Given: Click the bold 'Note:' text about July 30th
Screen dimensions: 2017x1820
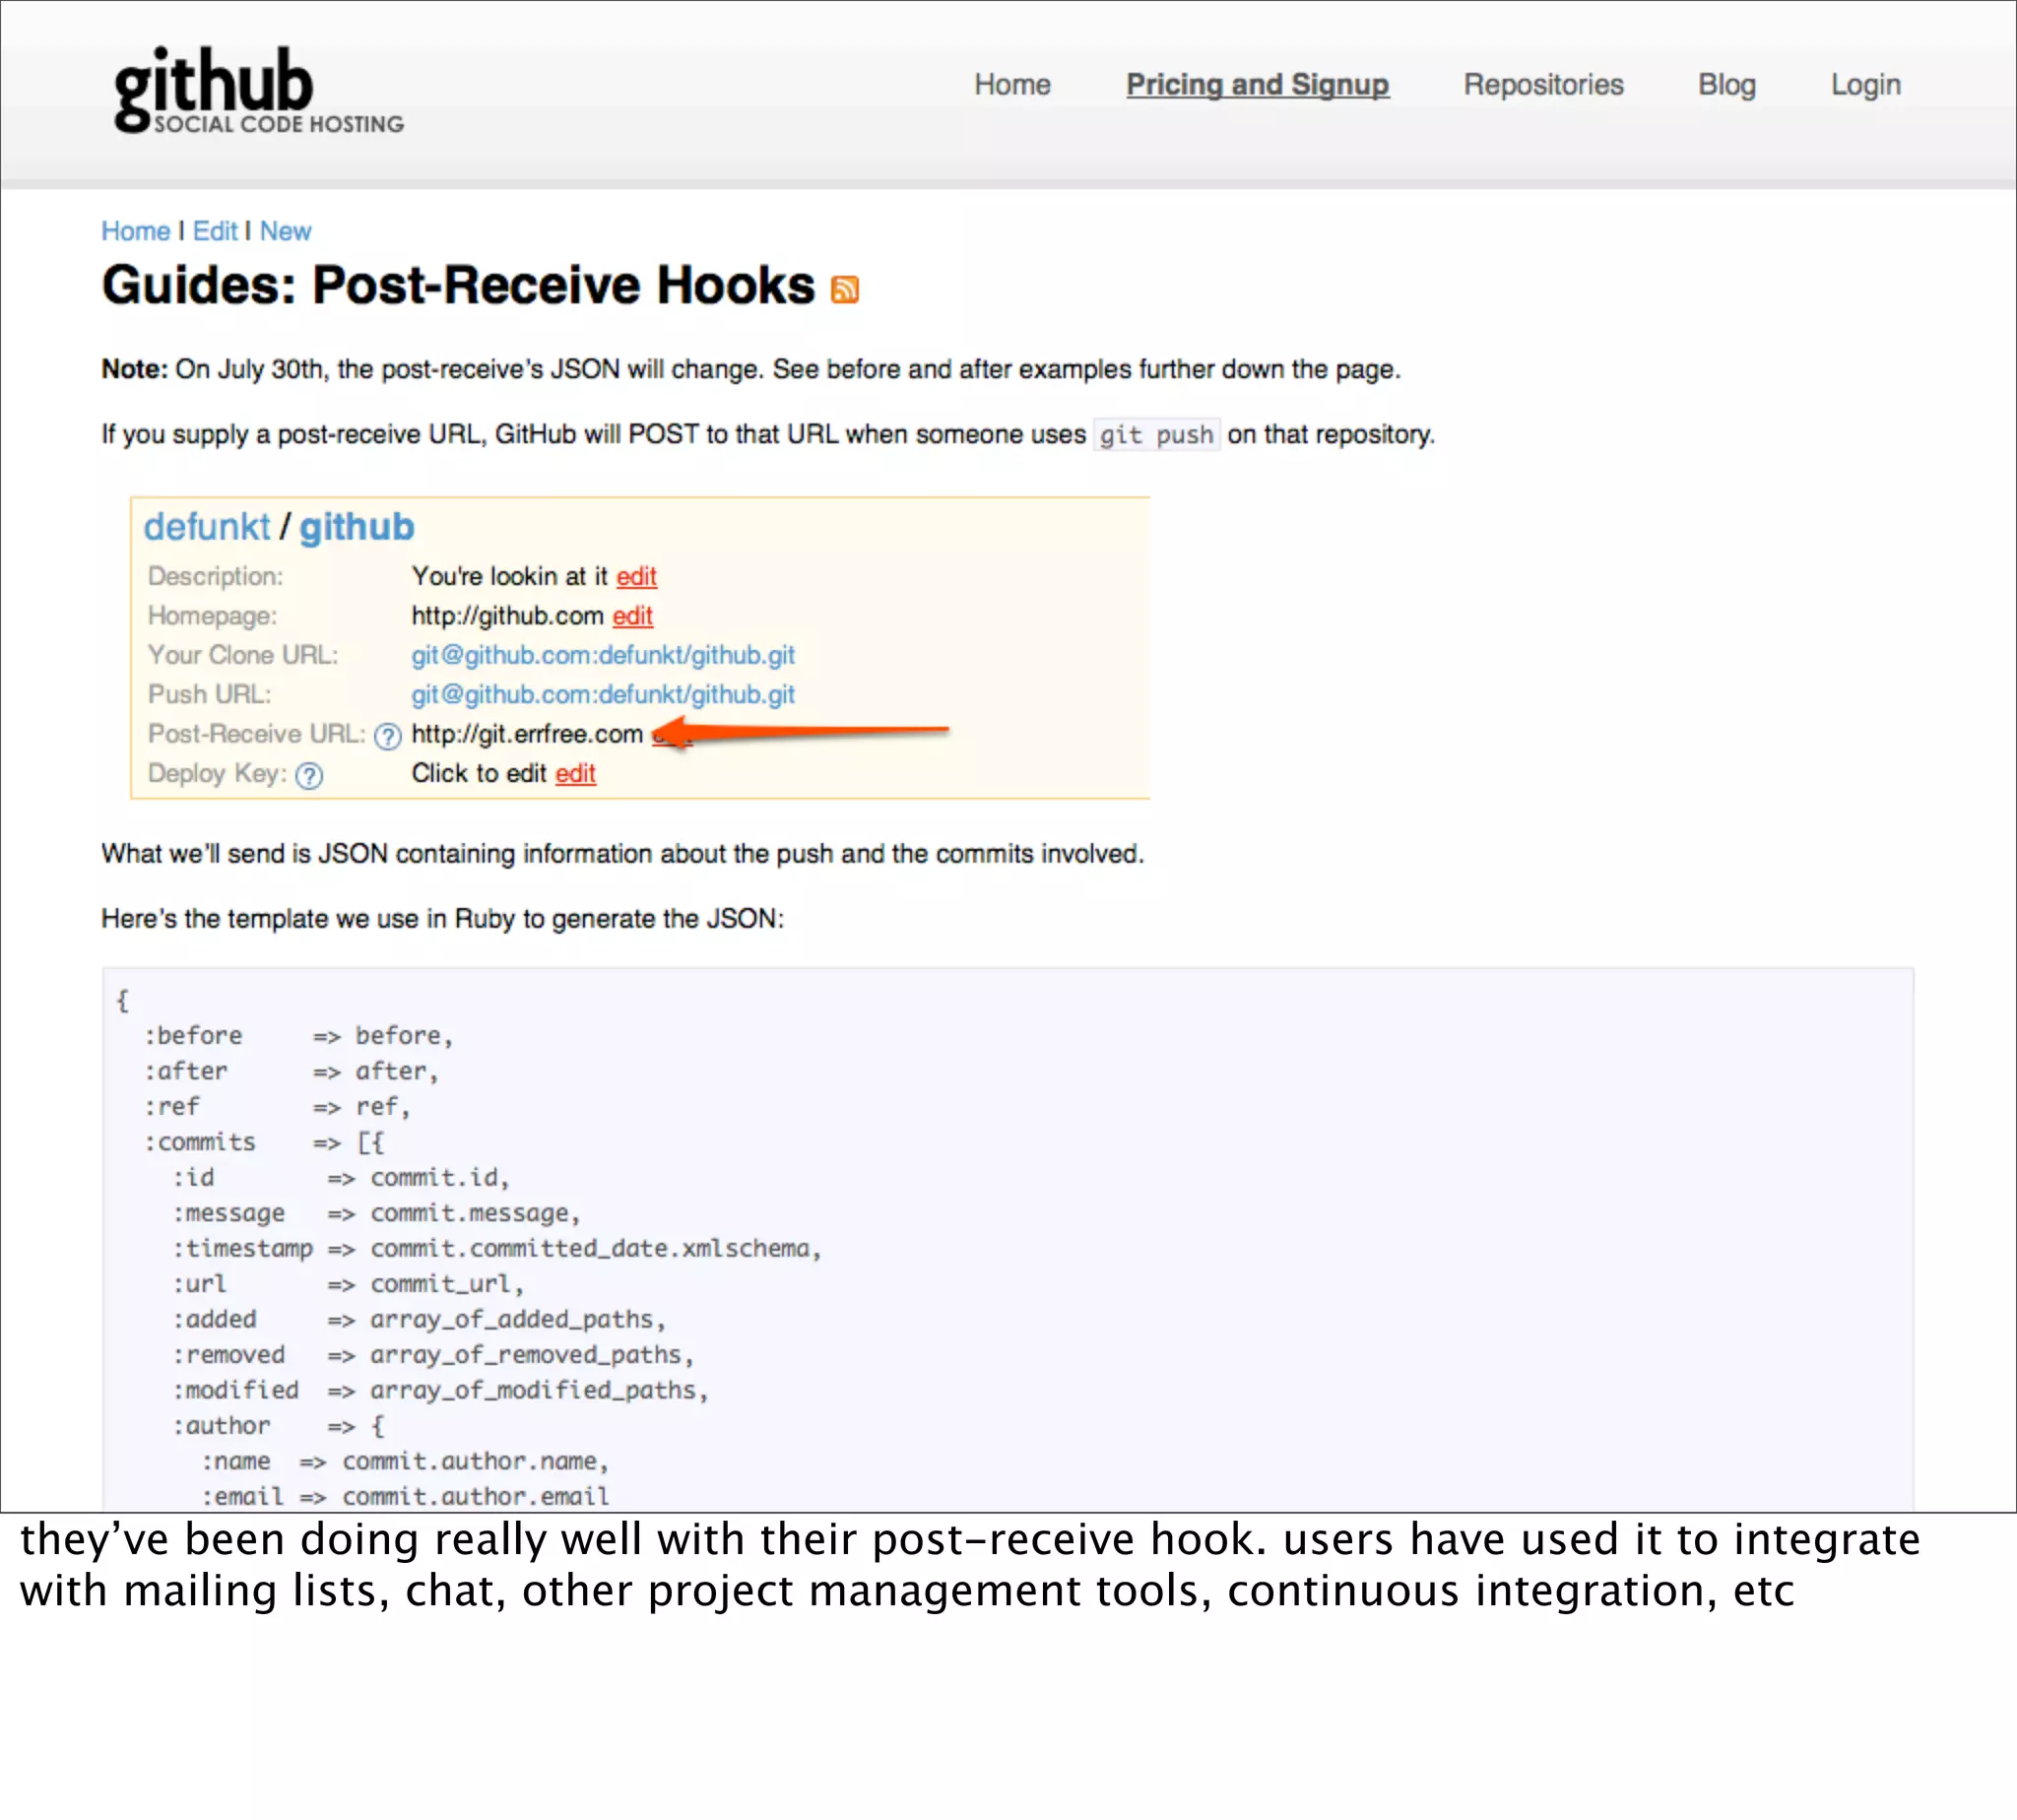Looking at the screenshot, I should 134,369.
